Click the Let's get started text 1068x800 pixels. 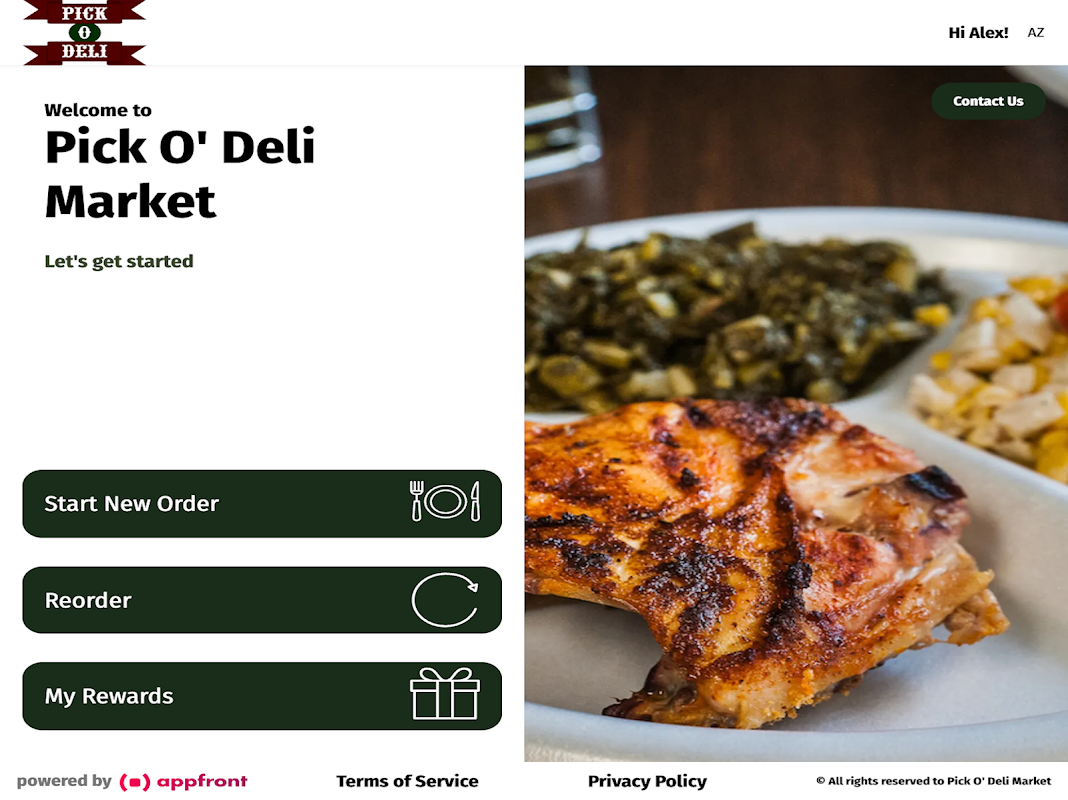(x=119, y=261)
